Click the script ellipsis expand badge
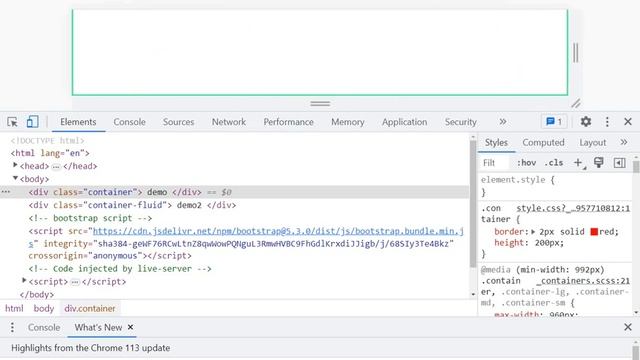Viewport: 640px width, 360px height. [75, 282]
